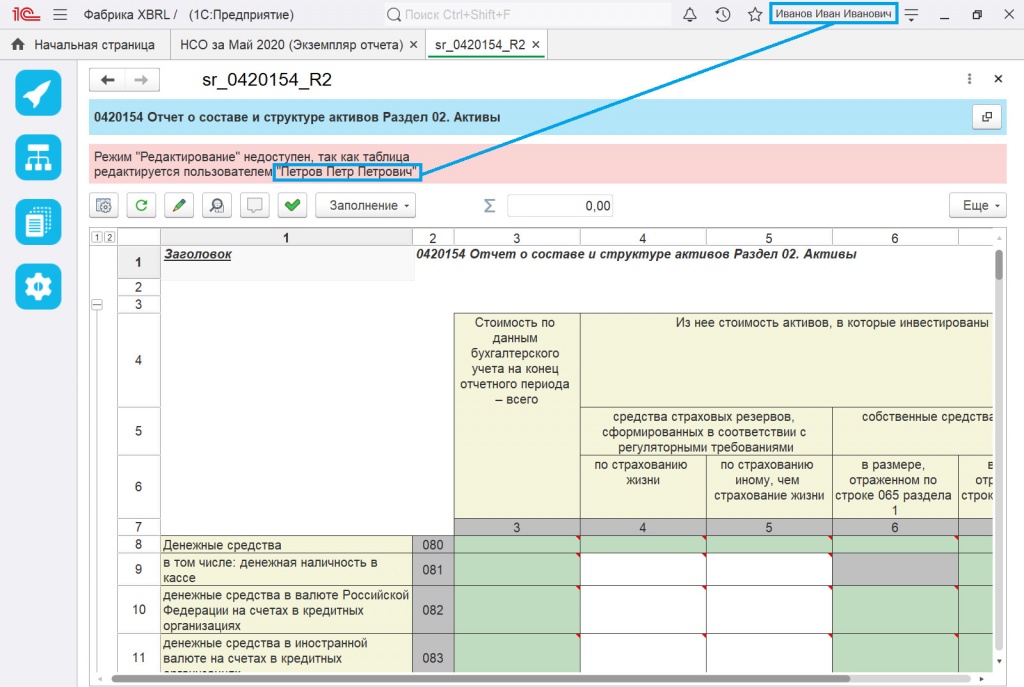Open the hierarchy structure sidebar section

pos(39,157)
